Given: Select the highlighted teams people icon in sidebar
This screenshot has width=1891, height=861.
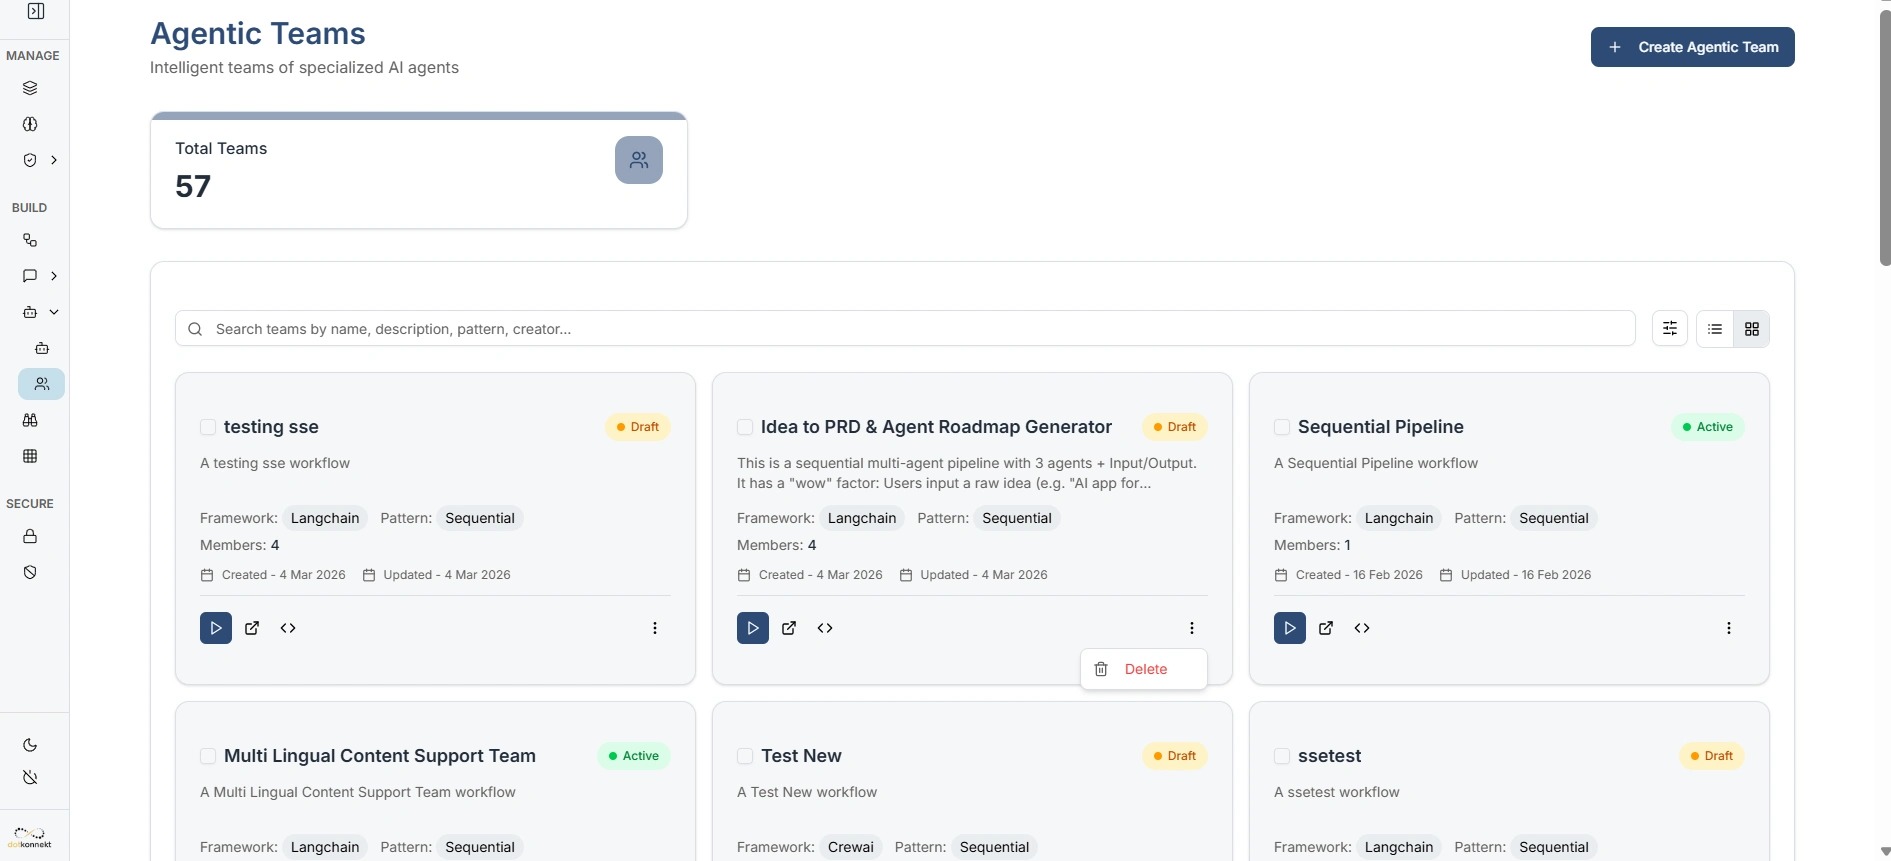Looking at the screenshot, I should (42, 384).
